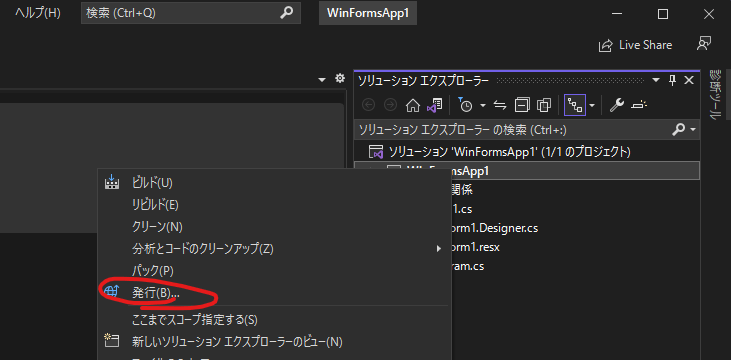This screenshot has width=731, height=360.
Task: Click the Home icon in Solution Explorer
Action: tap(413, 105)
